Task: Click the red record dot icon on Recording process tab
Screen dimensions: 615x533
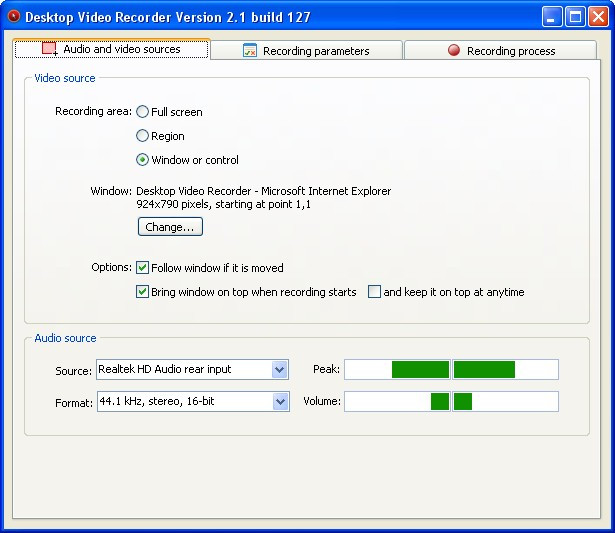Action: (454, 50)
